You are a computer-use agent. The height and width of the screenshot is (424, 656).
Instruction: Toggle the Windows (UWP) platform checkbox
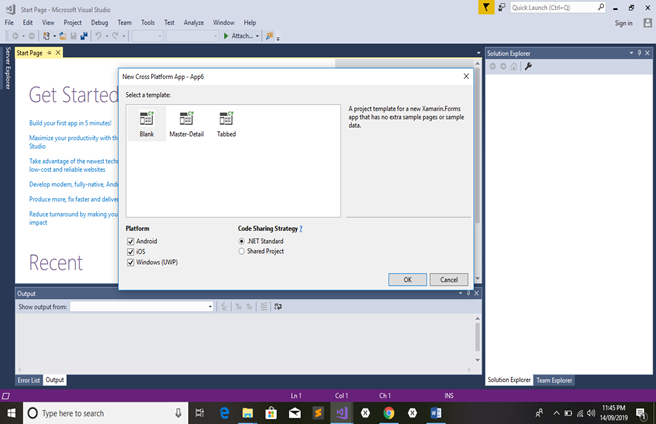(x=131, y=262)
